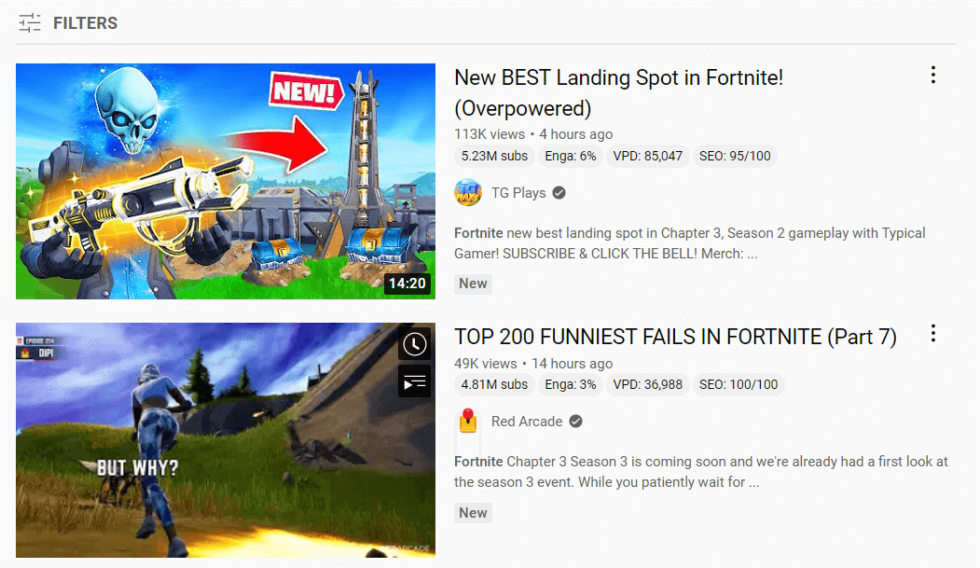
Task: Click the Add to Queue icon
Action: pyautogui.click(x=414, y=381)
